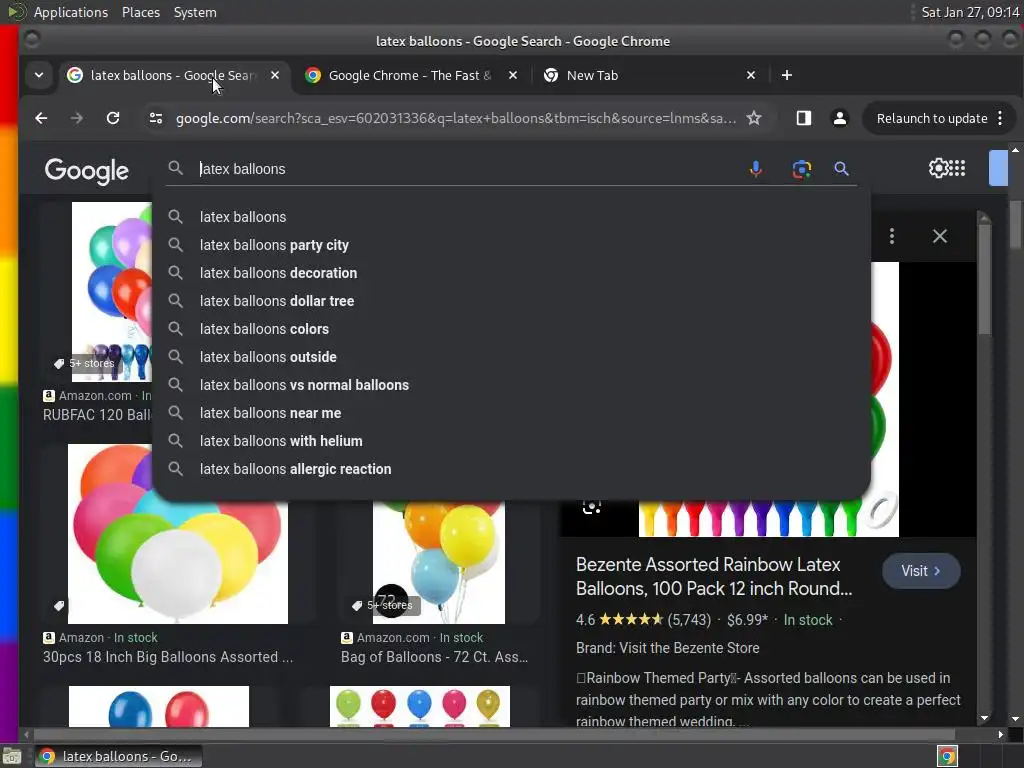The height and width of the screenshot is (768, 1024).
Task: Click the show desktop icon in bottom panel
Action: click(x=12, y=757)
